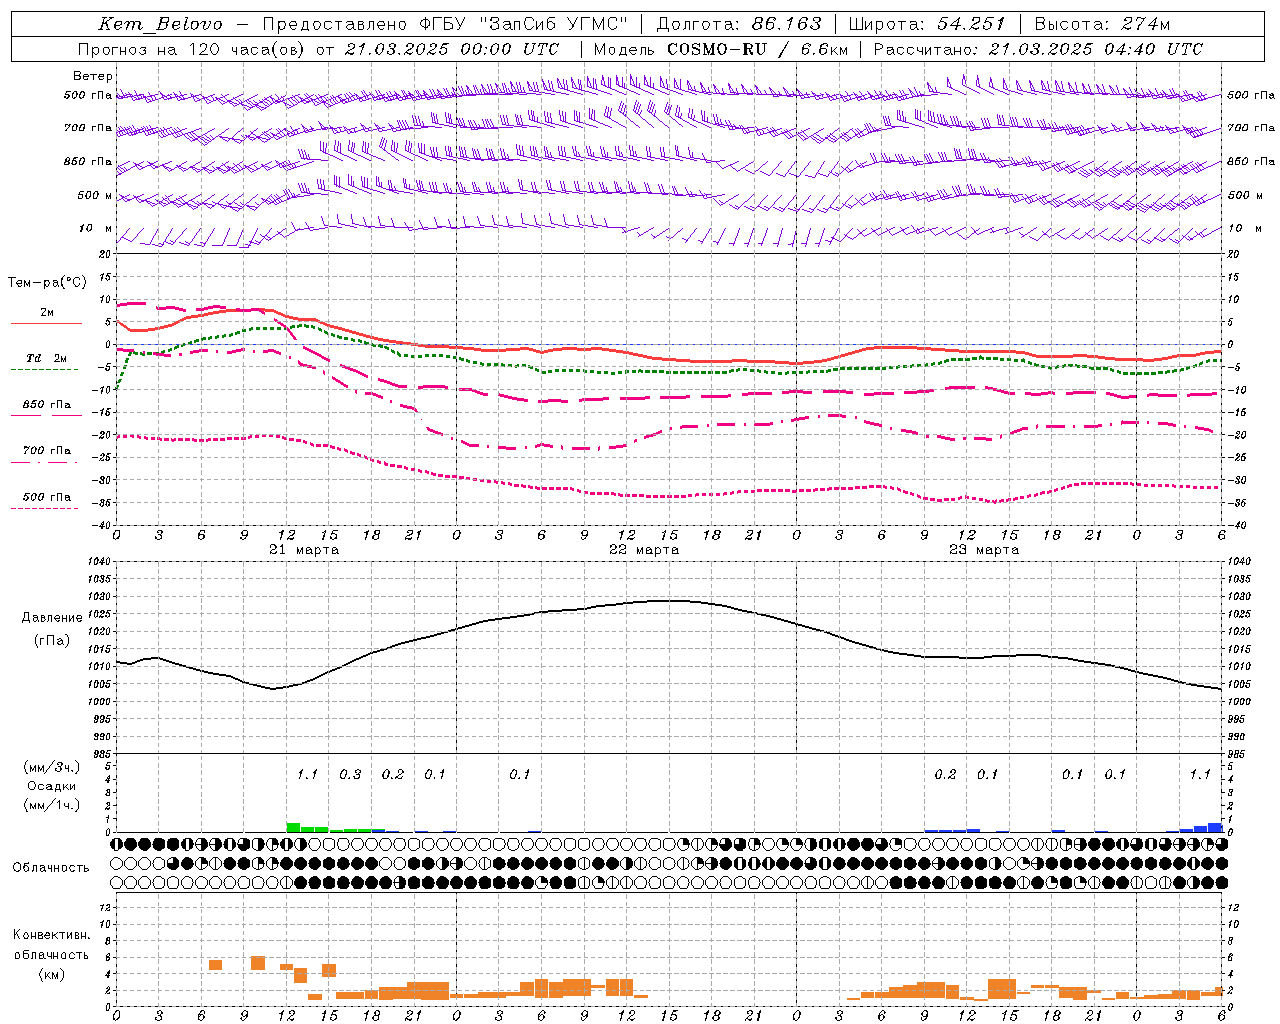This screenshot has height=1024, width=1280.
Task: Click '850 гПа' entry in temperature legend
Action: pos(47,405)
